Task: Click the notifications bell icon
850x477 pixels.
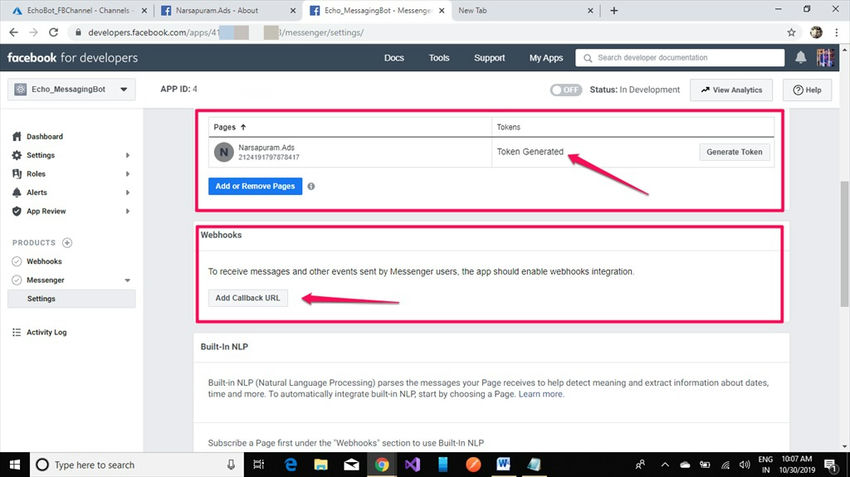Action: pyautogui.click(x=801, y=57)
